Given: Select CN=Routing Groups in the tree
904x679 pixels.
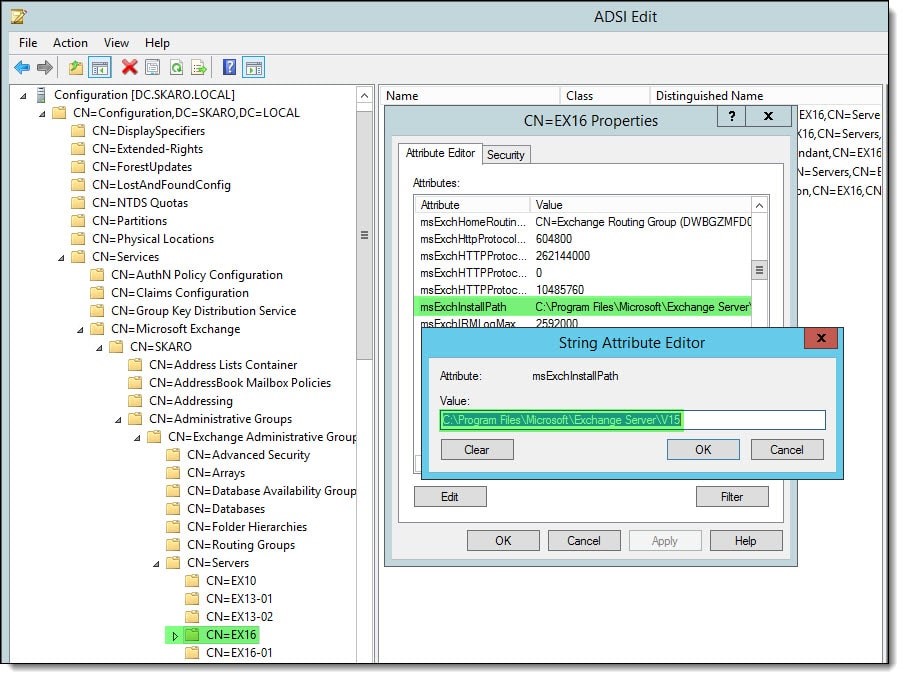Looking at the screenshot, I should [241, 545].
